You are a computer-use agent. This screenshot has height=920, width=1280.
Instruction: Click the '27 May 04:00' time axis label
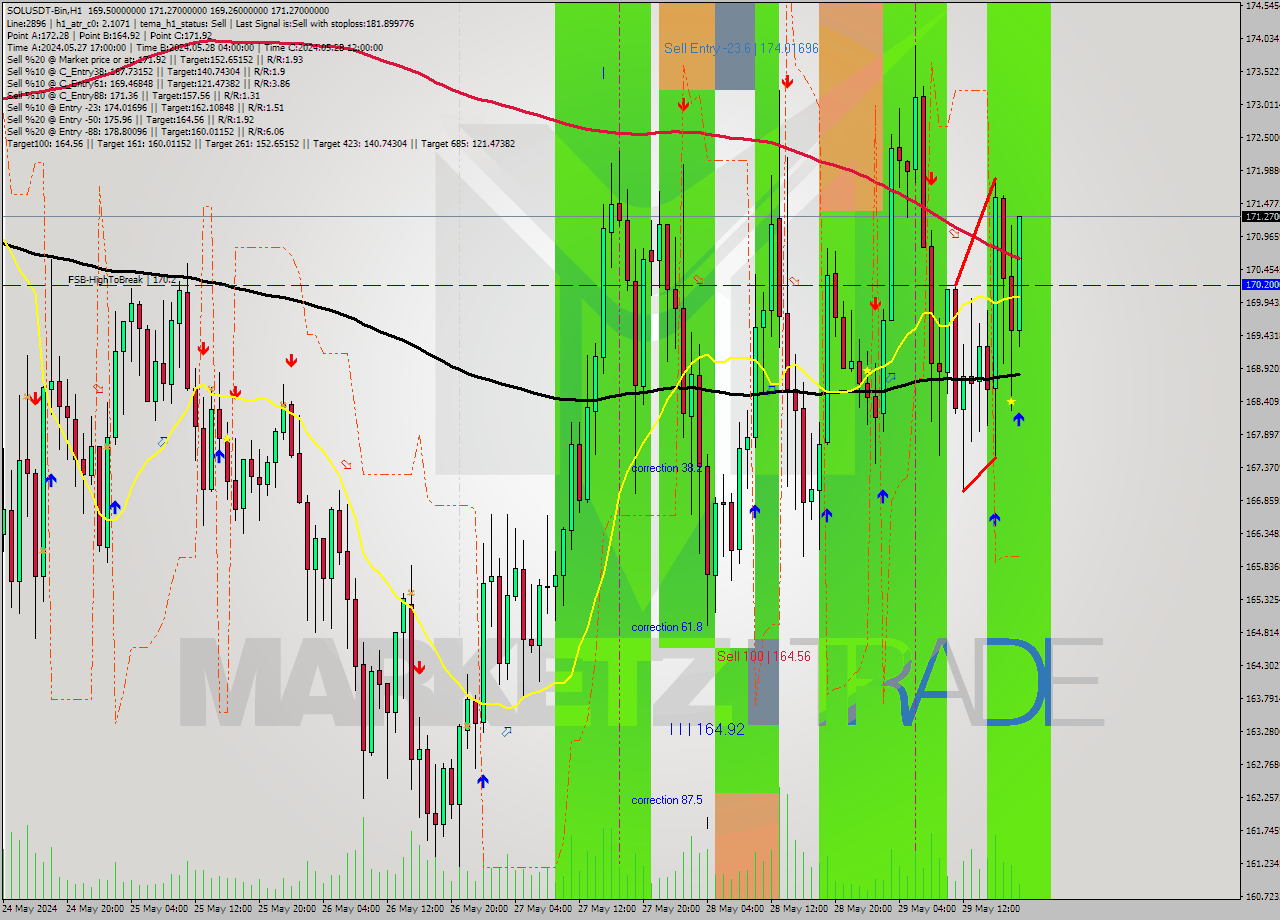point(542,910)
